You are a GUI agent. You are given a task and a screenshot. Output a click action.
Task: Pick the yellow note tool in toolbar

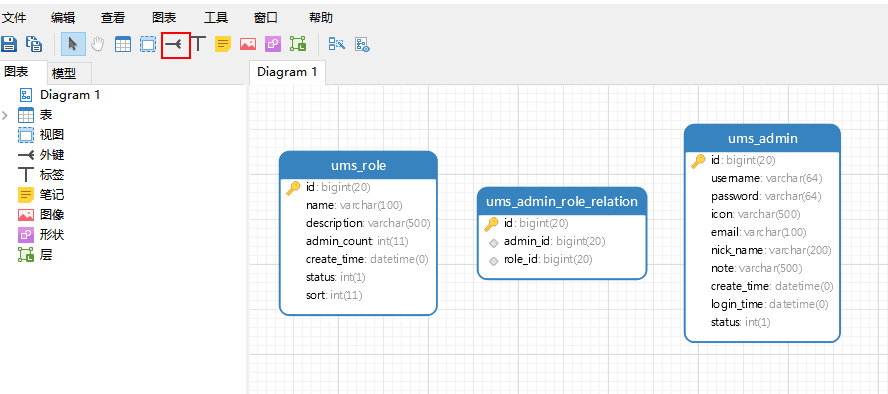223,44
